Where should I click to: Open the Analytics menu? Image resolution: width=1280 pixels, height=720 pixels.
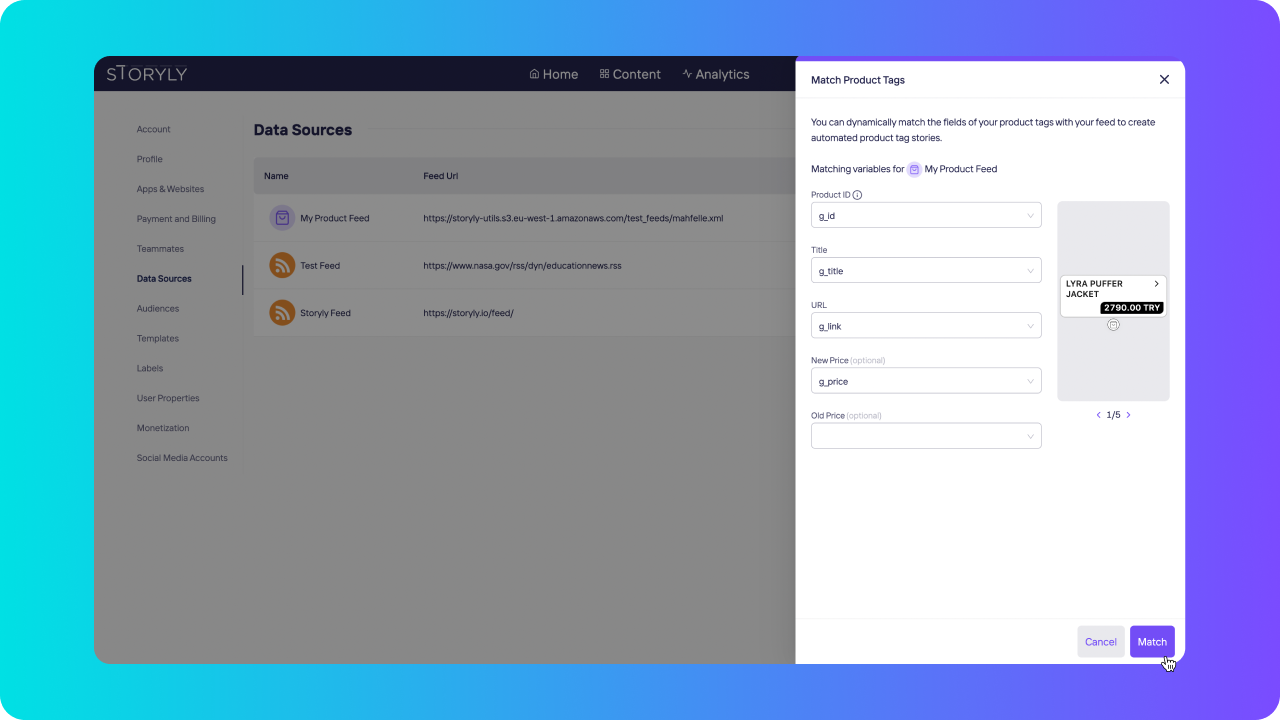coord(716,74)
